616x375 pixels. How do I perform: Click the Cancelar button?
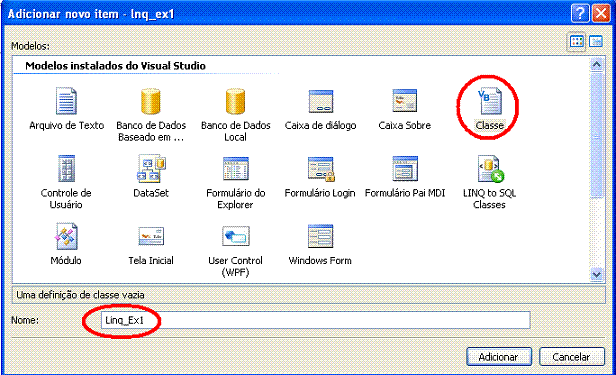(x=572, y=357)
